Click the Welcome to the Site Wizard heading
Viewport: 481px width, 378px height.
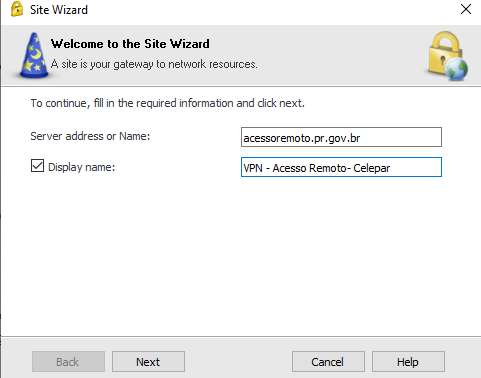pos(130,44)
